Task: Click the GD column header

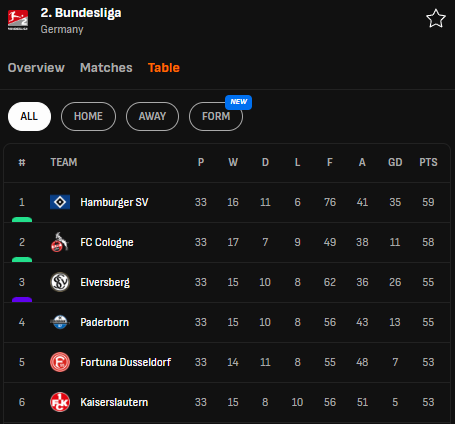Action: [395, 162]
